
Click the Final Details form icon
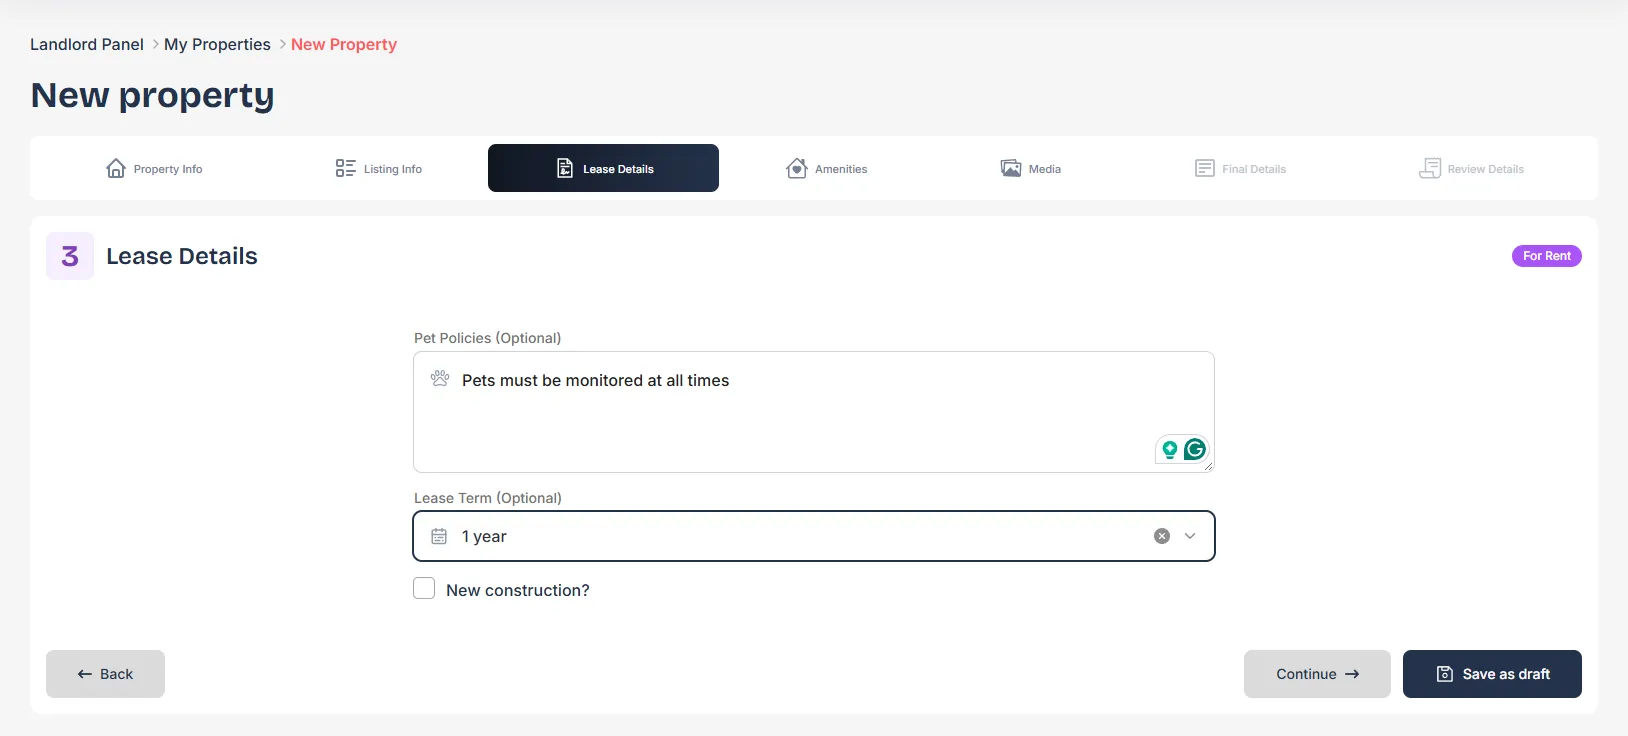1205,168
